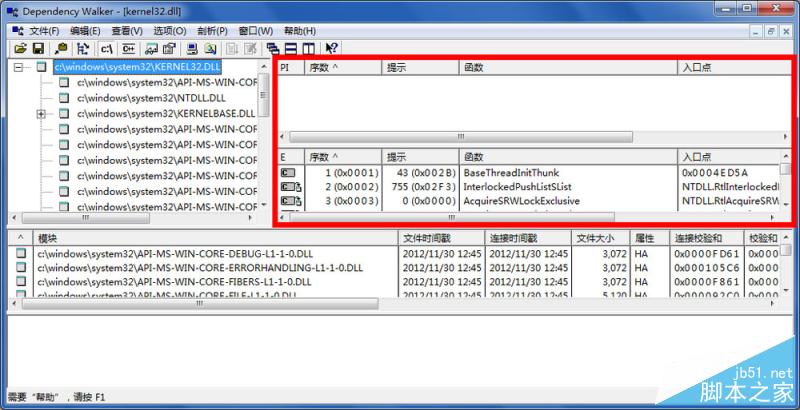Viewport: 800px width, 410px height.
Task: Toggle Auto Expand tree toolbar icon
Action: click(83, 48)
